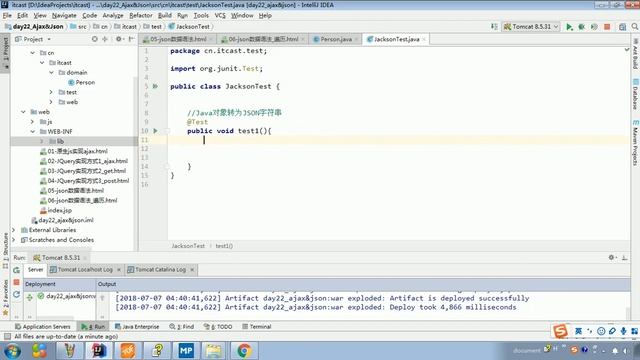Start debugging with the bug icon
Viewport: 640px width, 360px height.
pos(582,27)
